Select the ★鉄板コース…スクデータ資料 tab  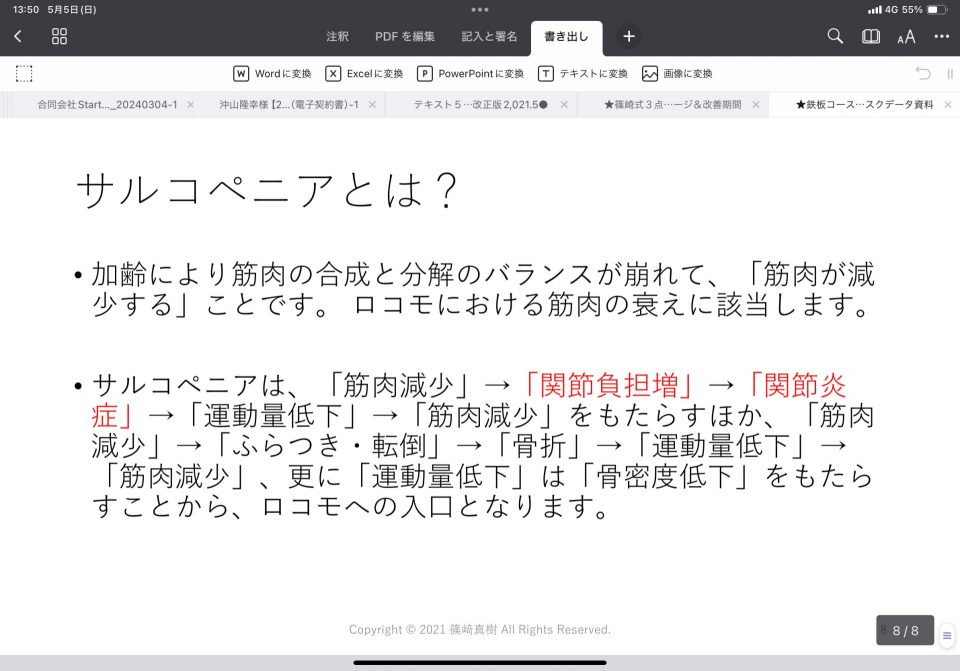864,105
